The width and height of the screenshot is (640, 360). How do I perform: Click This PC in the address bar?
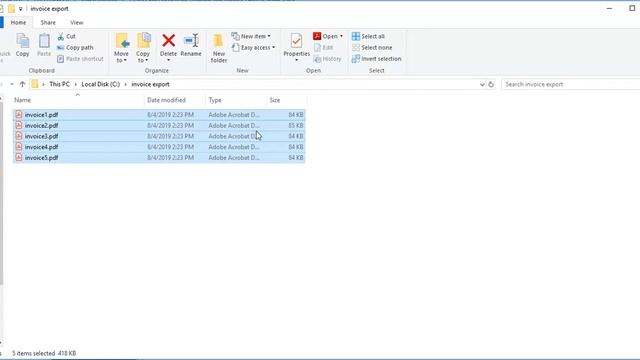coord(59,84)
